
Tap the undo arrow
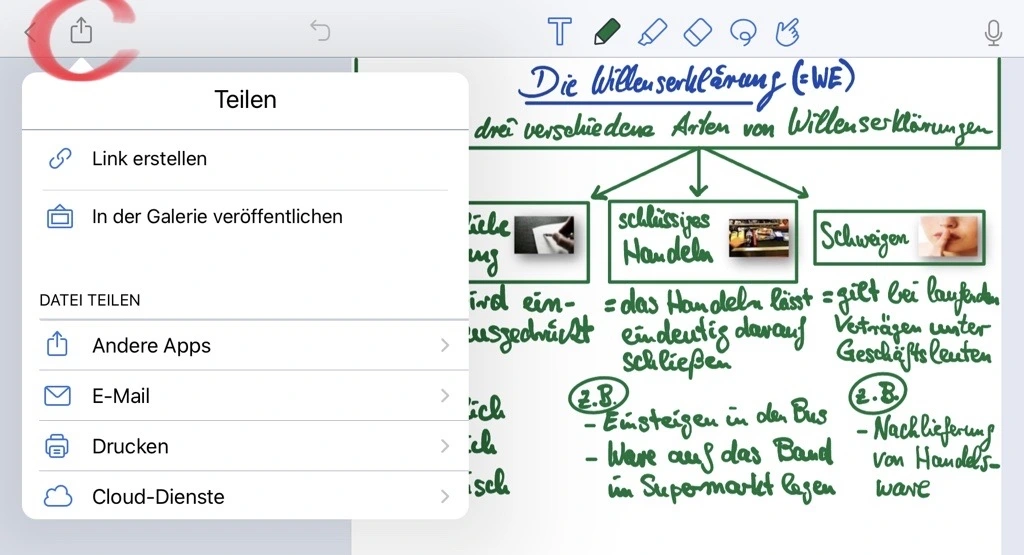[x=320, y=31]
